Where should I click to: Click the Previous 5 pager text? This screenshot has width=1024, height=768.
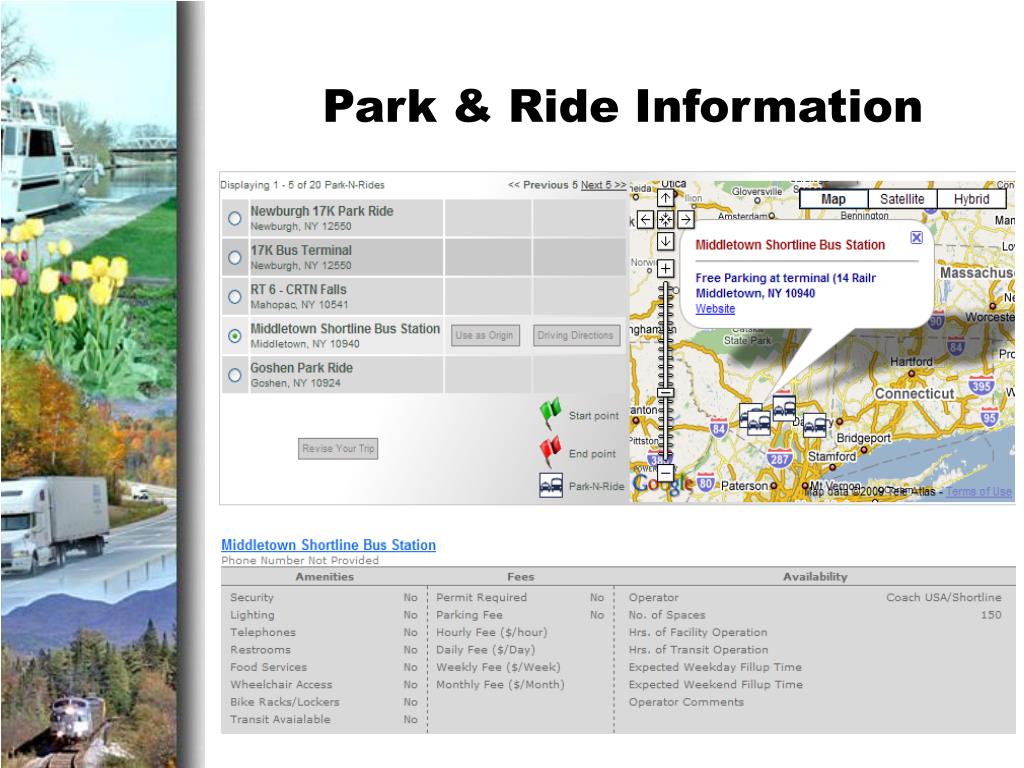point(543,185)
